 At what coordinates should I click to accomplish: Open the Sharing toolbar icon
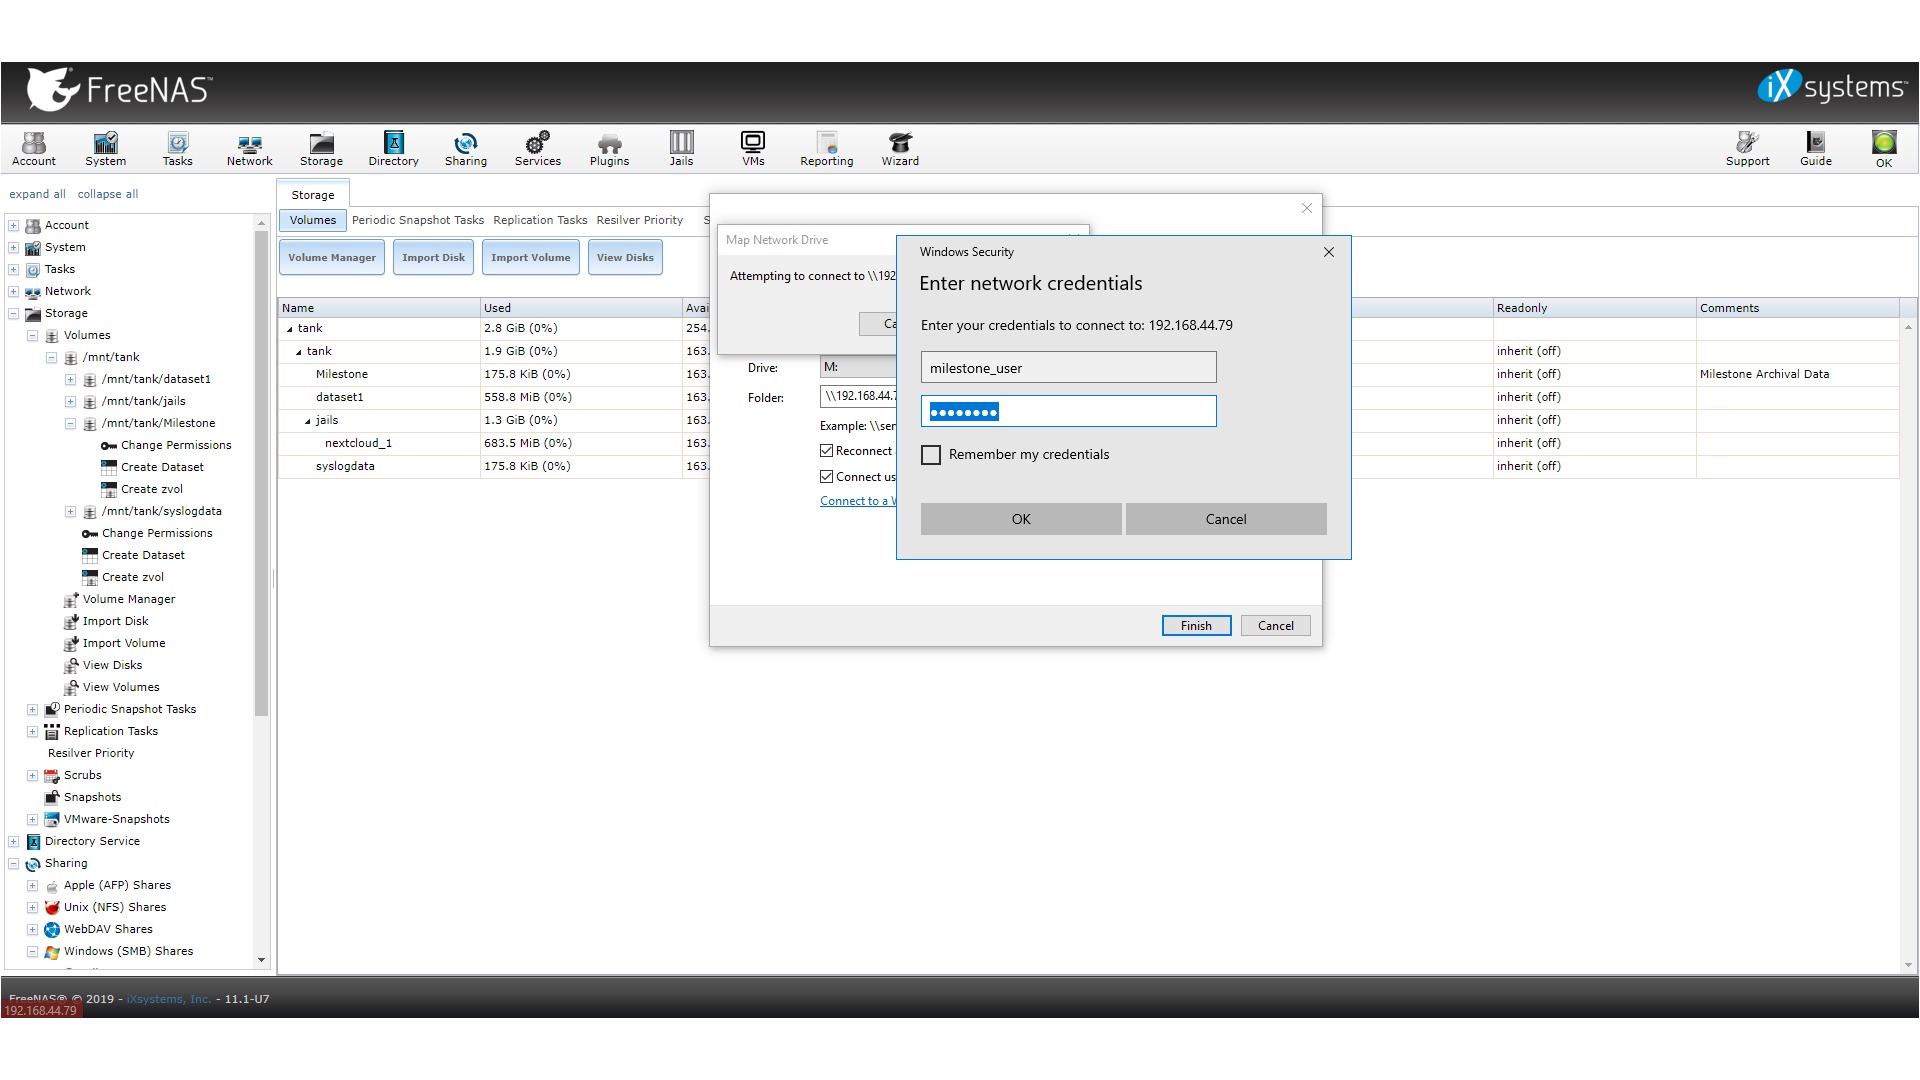click(465, 148)
